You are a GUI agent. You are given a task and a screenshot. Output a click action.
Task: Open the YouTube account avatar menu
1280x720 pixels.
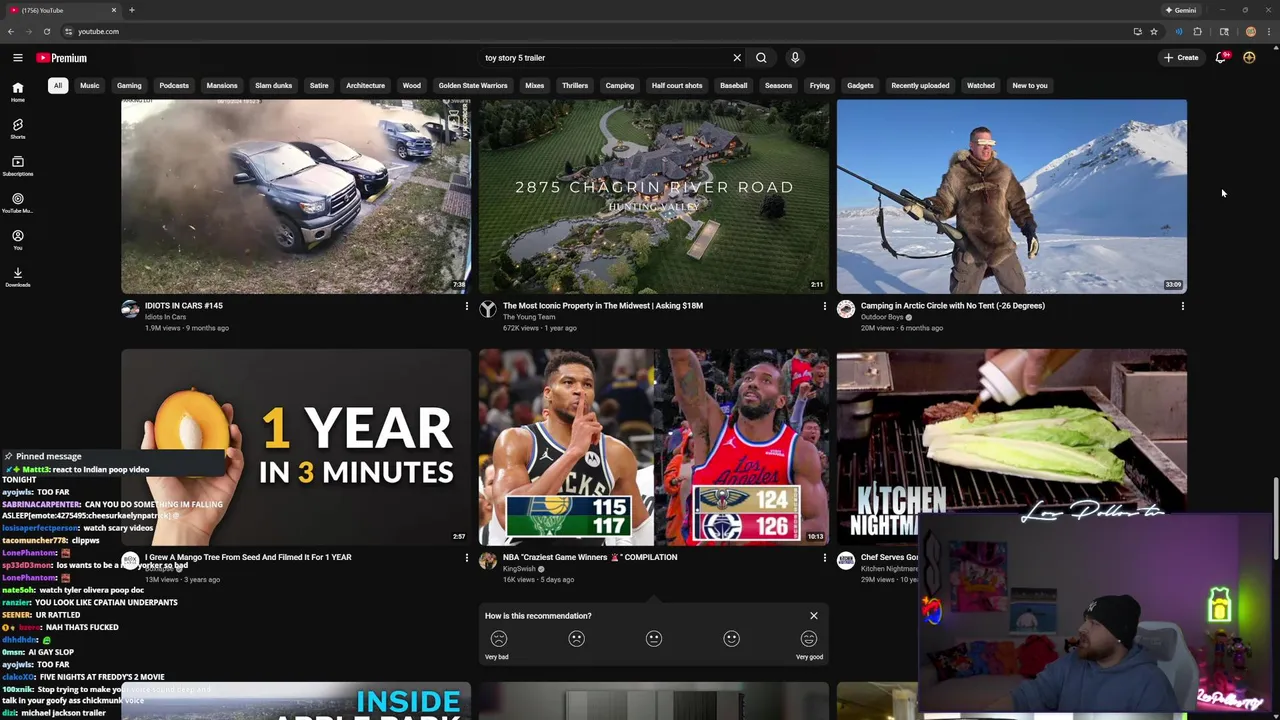1249,58
